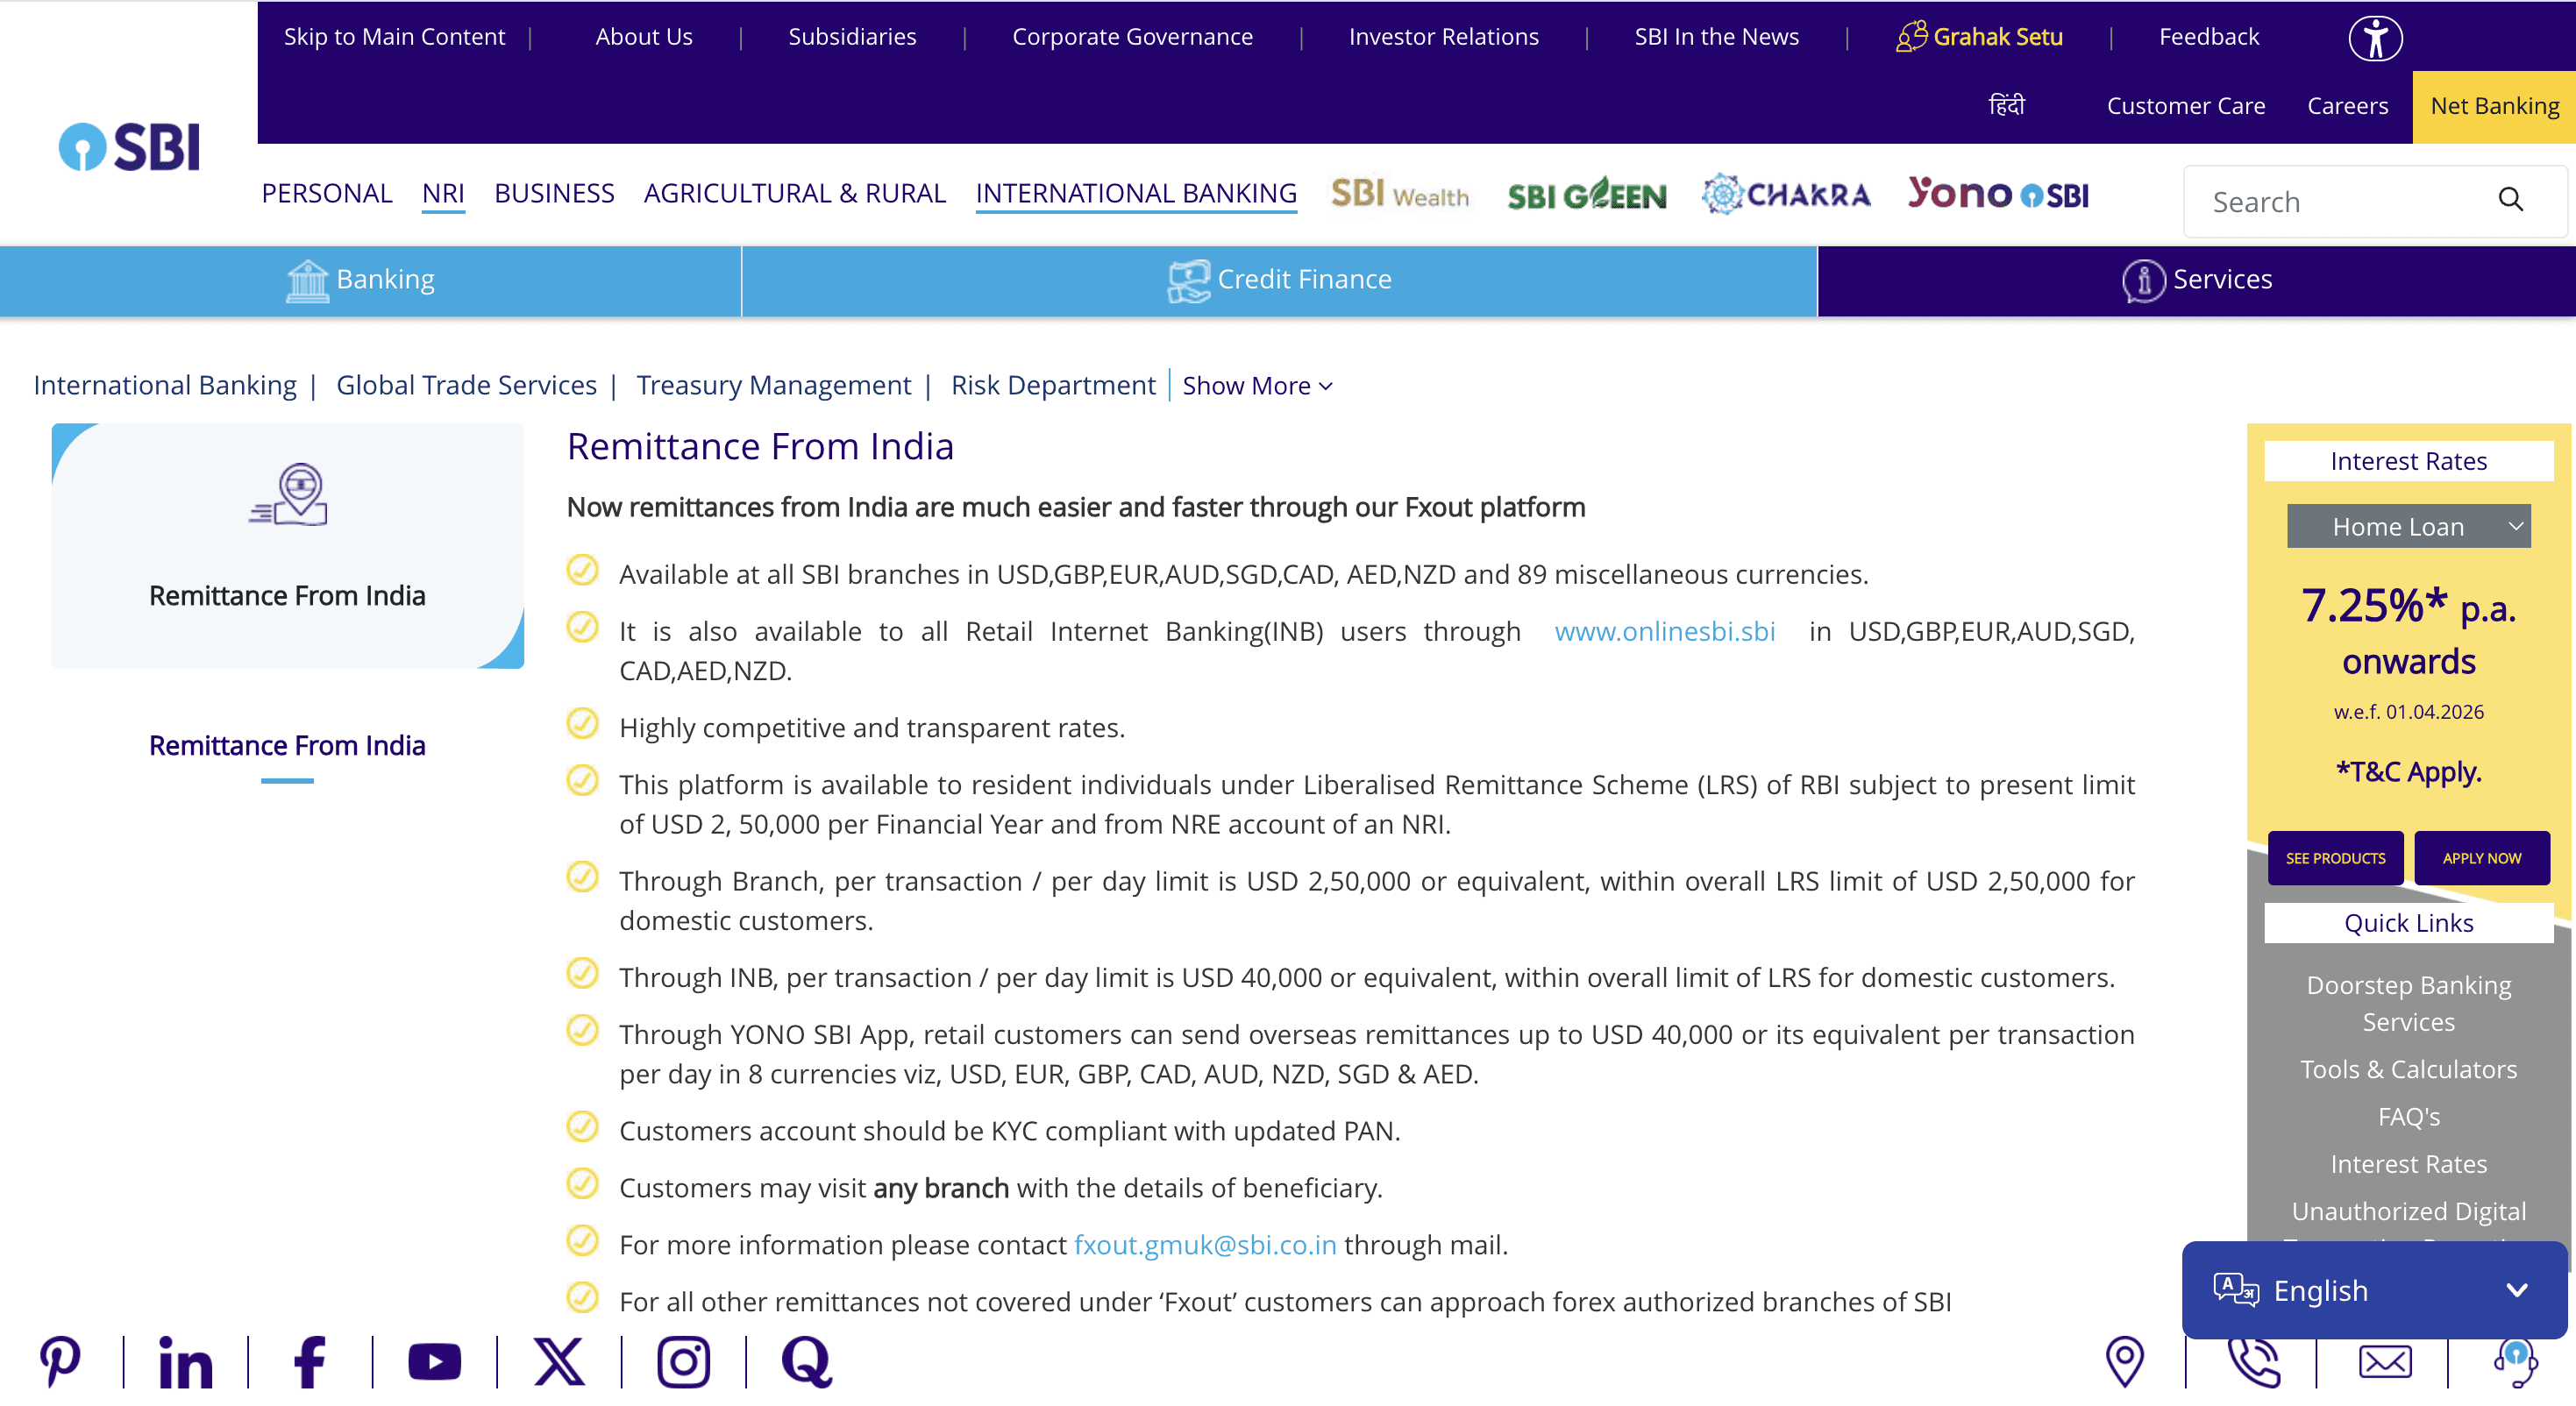This screenshot has height=1406, width=2576.
Task: Open the Home Loan rates dropdown
Action: point(2408,526)
